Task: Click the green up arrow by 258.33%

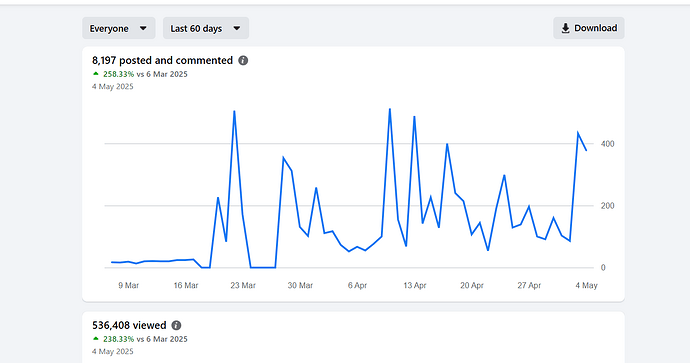Action: pyautogui.click(x=96, y=74)
